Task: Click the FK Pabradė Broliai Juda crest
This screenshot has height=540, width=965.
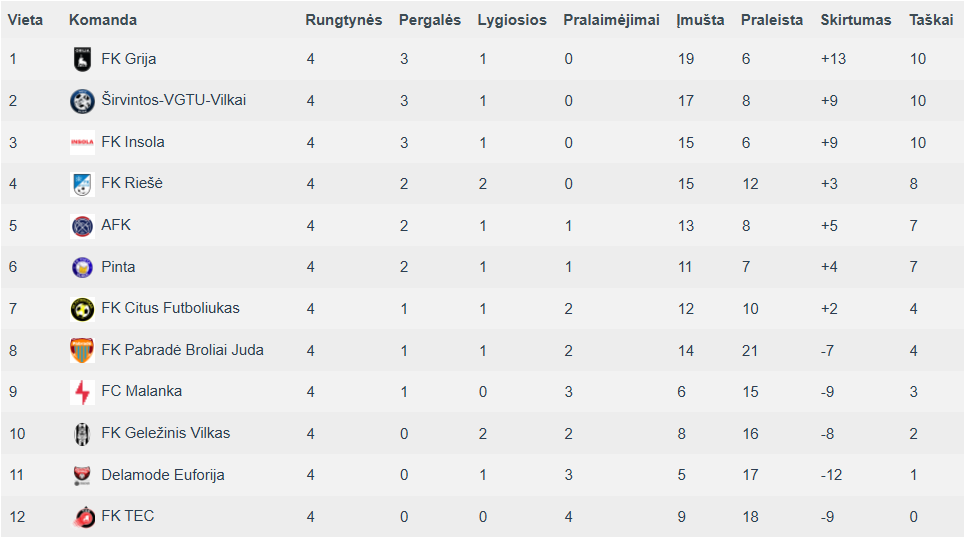Action: 82,350
